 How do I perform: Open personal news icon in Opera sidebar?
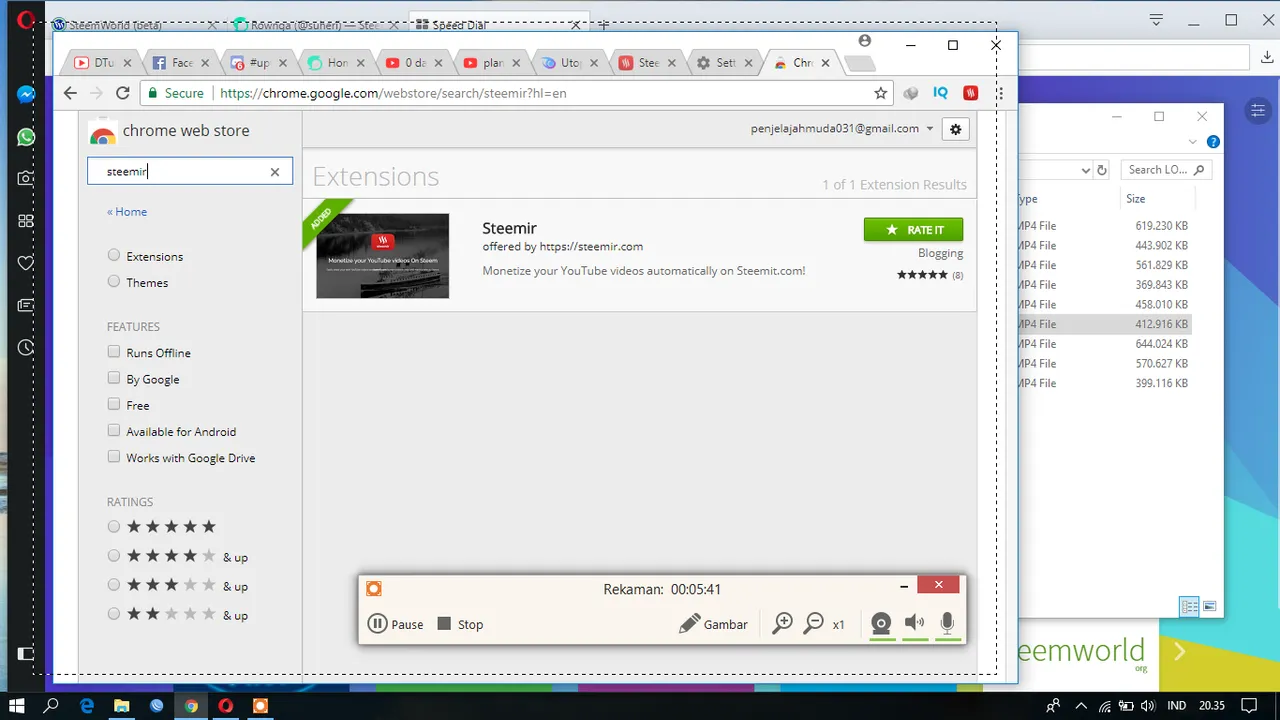[x=26, y=305]
